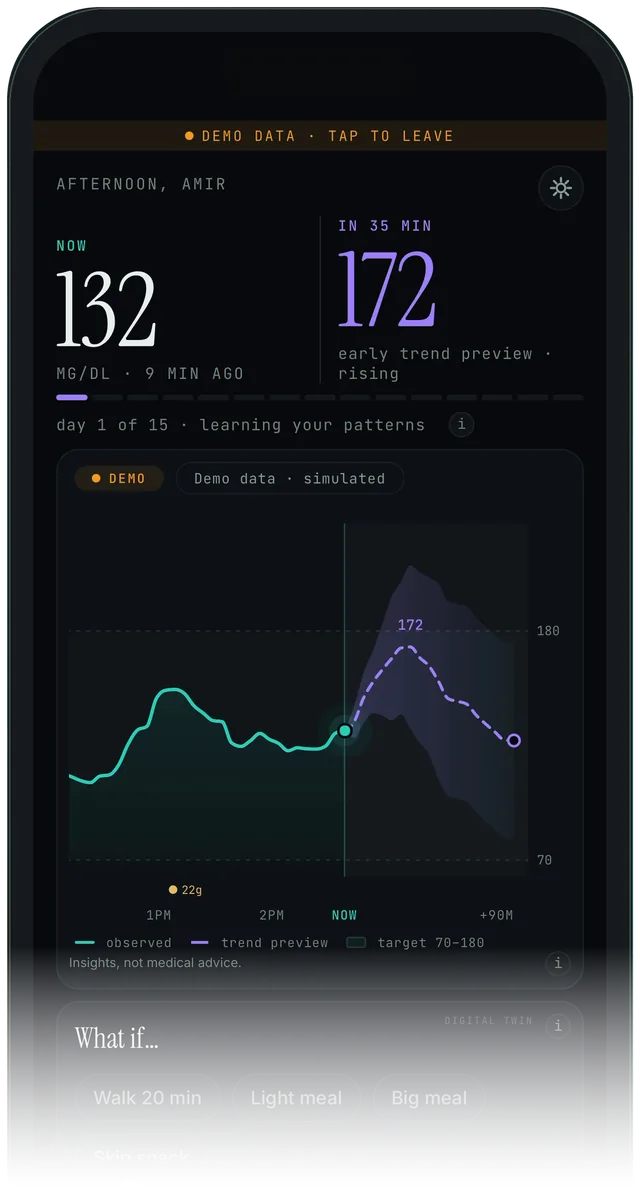Viewport: 640px width, 1194px height.
Task: Click the Insights, not medical advice text
Action: click(155, 963)
